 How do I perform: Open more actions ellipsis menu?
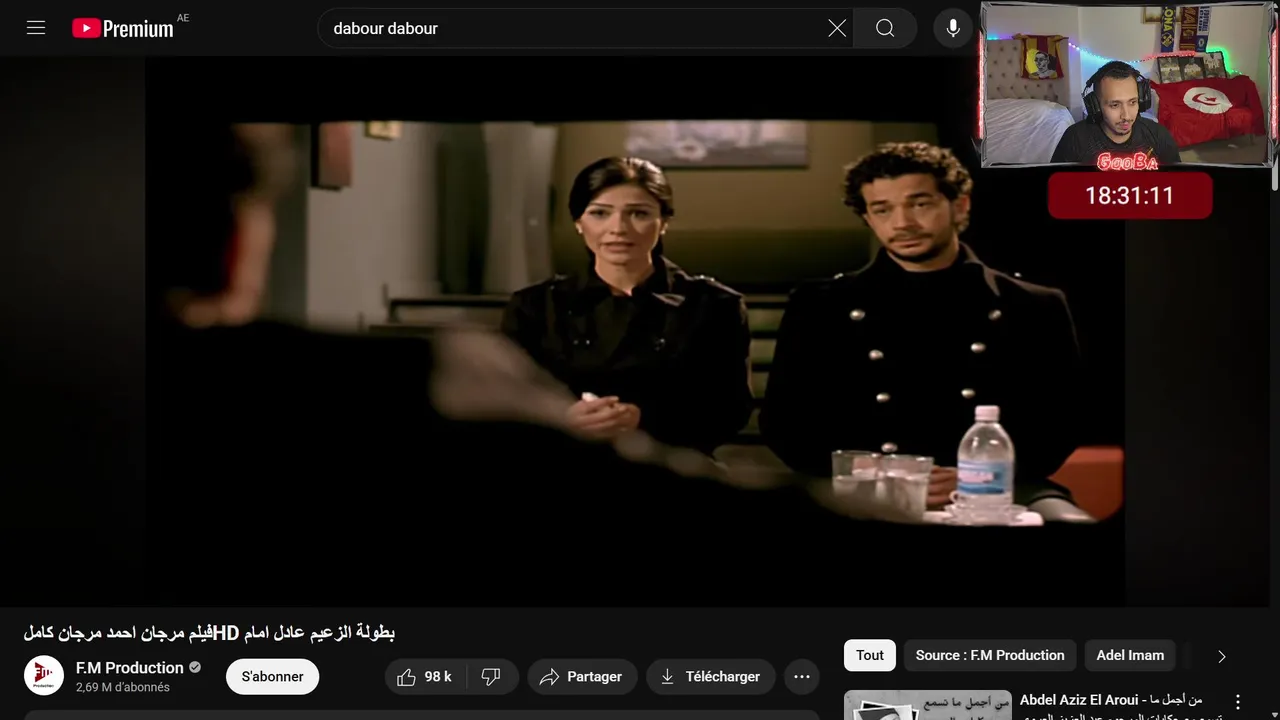click(x=802, y=677)
